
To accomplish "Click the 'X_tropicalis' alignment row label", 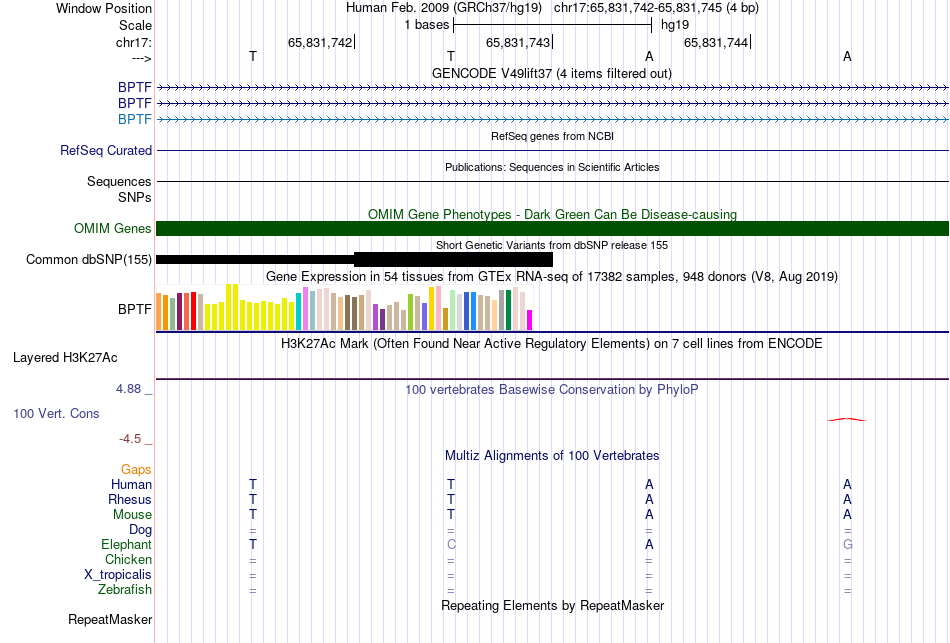I will point(118,575).
